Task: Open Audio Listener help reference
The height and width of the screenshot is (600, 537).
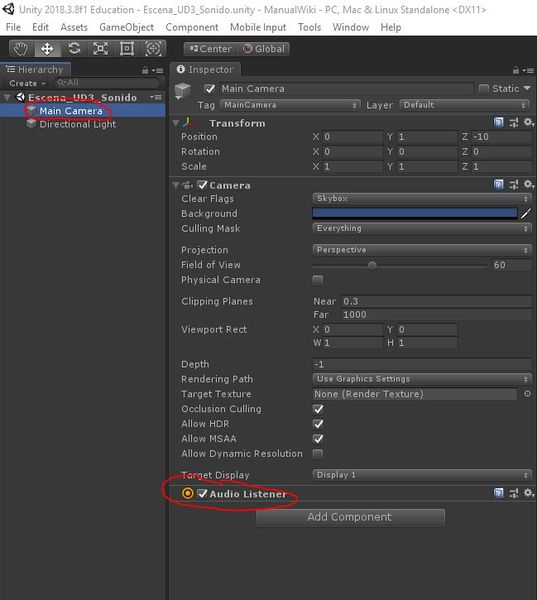Action: click(498, 493)
